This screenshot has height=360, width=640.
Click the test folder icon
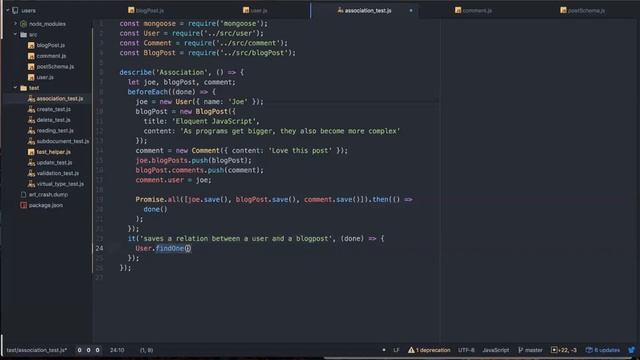point(24,88)
